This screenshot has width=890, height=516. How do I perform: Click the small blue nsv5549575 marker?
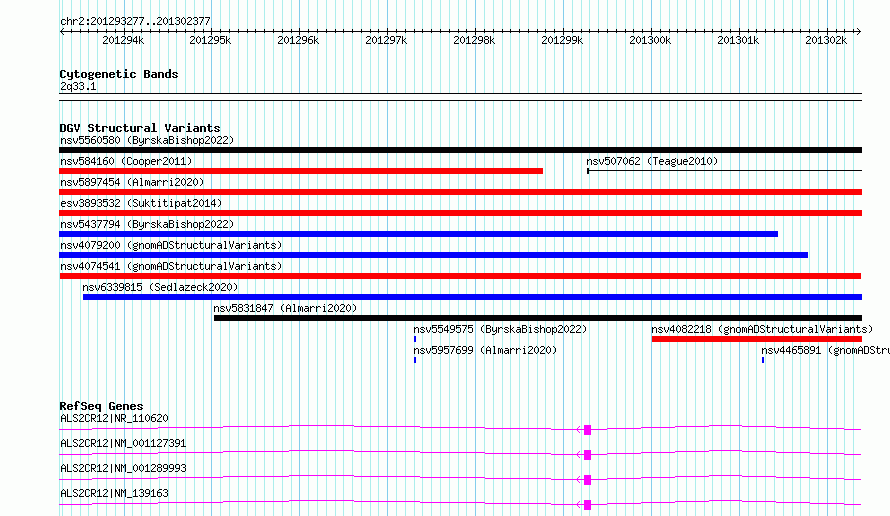click(x=415, y=339)
